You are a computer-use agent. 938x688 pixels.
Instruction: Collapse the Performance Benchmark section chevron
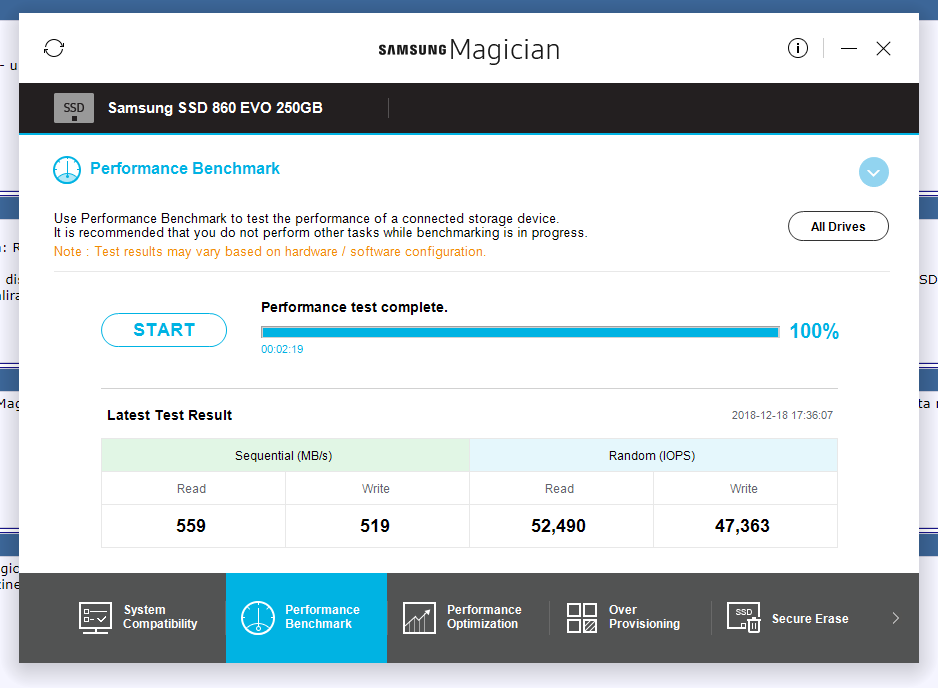(x=873, y=172)
